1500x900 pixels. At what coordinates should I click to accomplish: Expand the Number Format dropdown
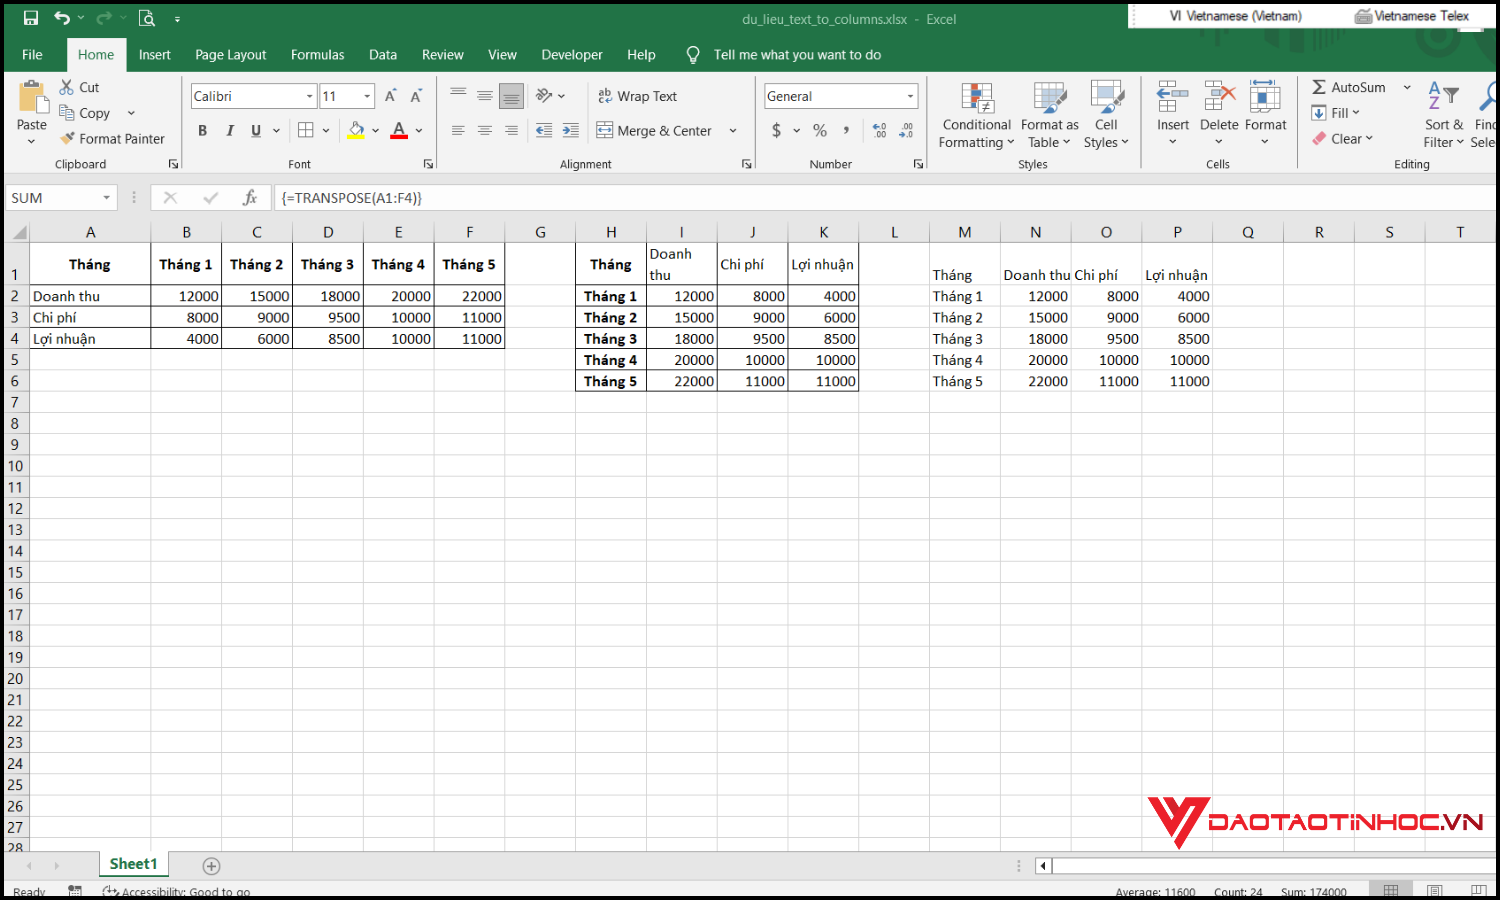tap(908, 95)
